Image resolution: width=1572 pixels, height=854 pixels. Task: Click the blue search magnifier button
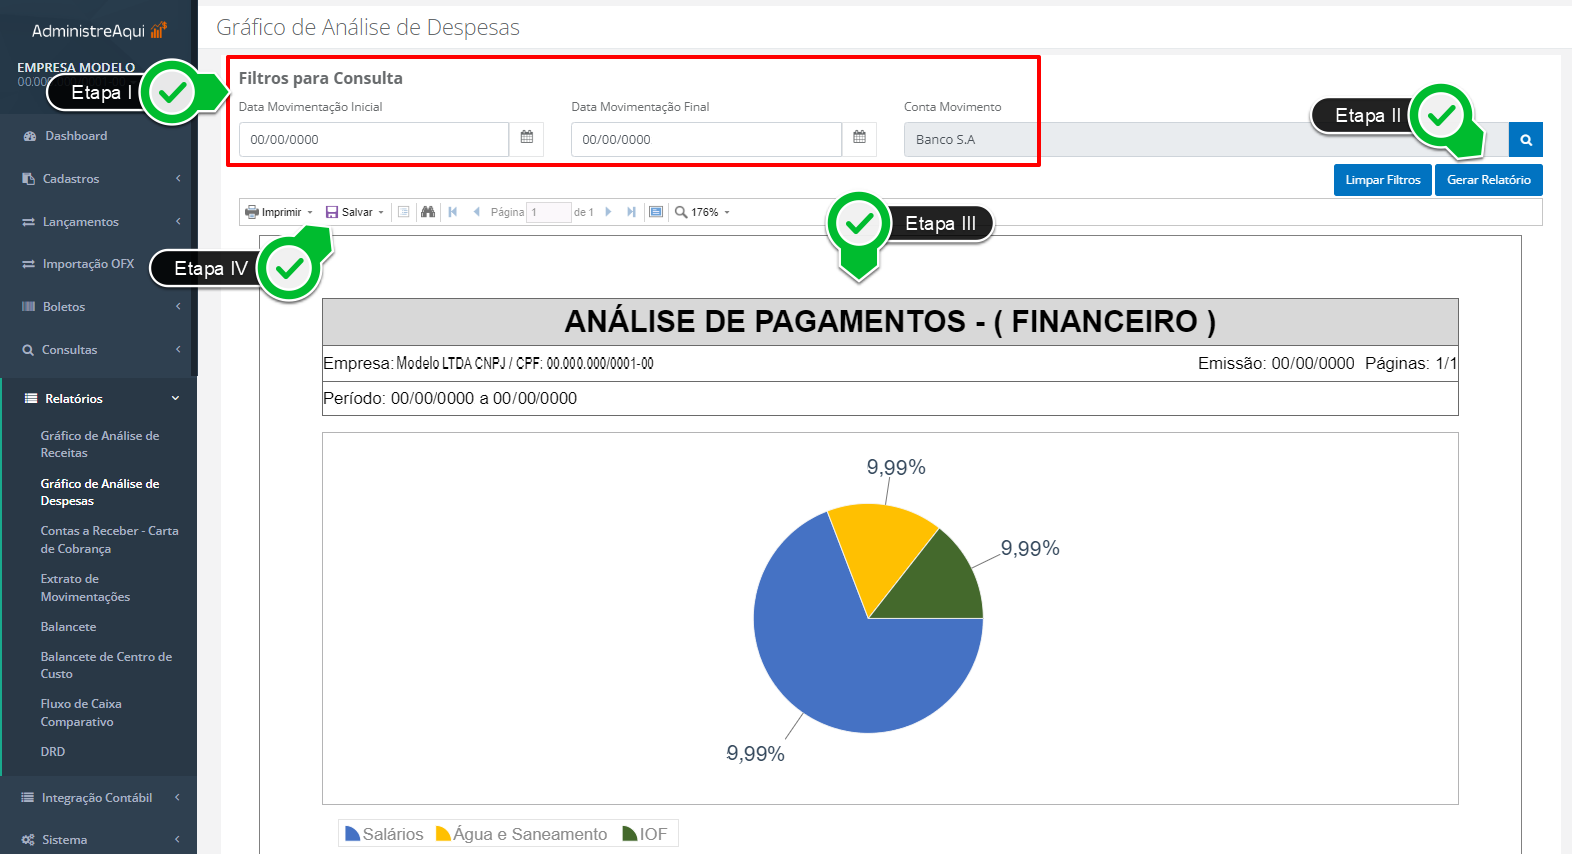[x=1525, y=140]
